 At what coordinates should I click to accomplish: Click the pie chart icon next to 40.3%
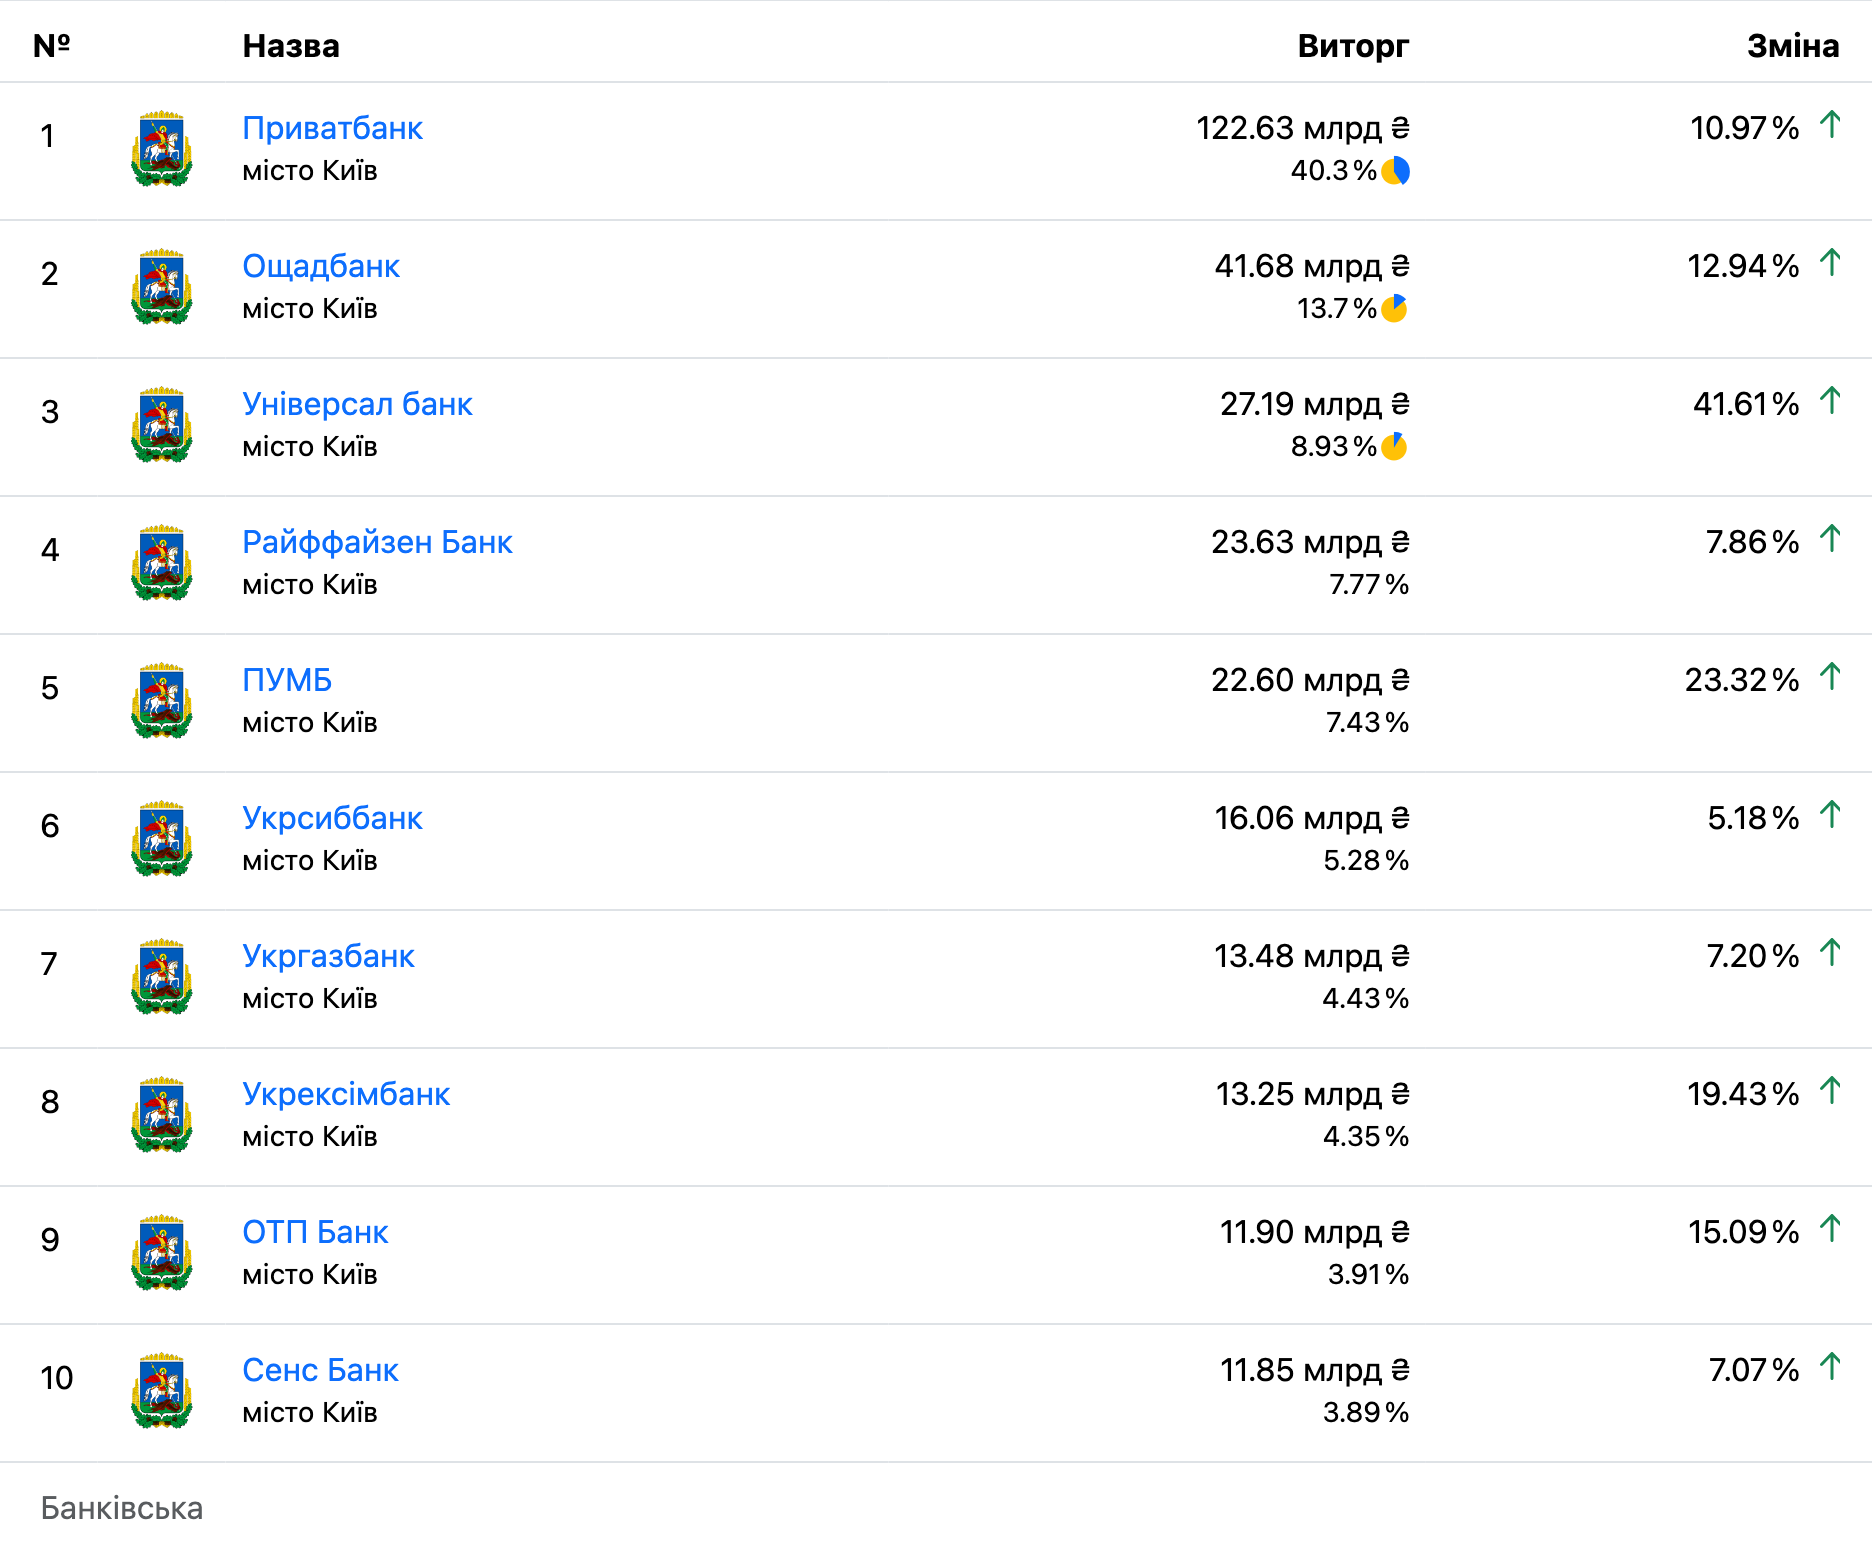point(1395,171)
